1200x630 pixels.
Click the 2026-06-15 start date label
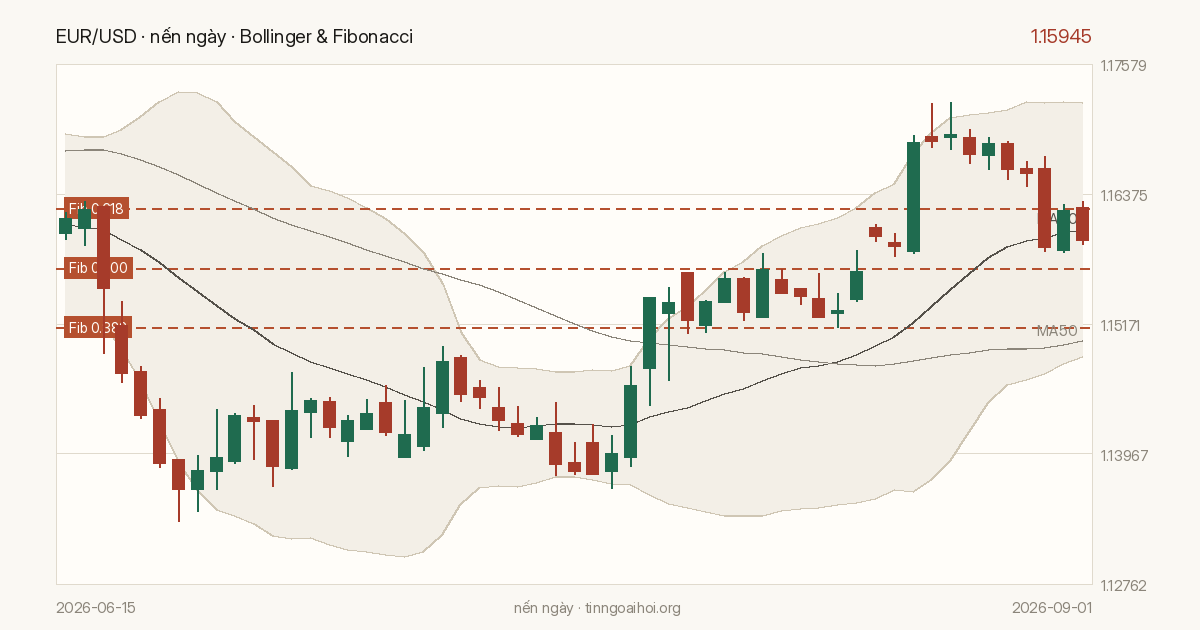pos(96,608)
